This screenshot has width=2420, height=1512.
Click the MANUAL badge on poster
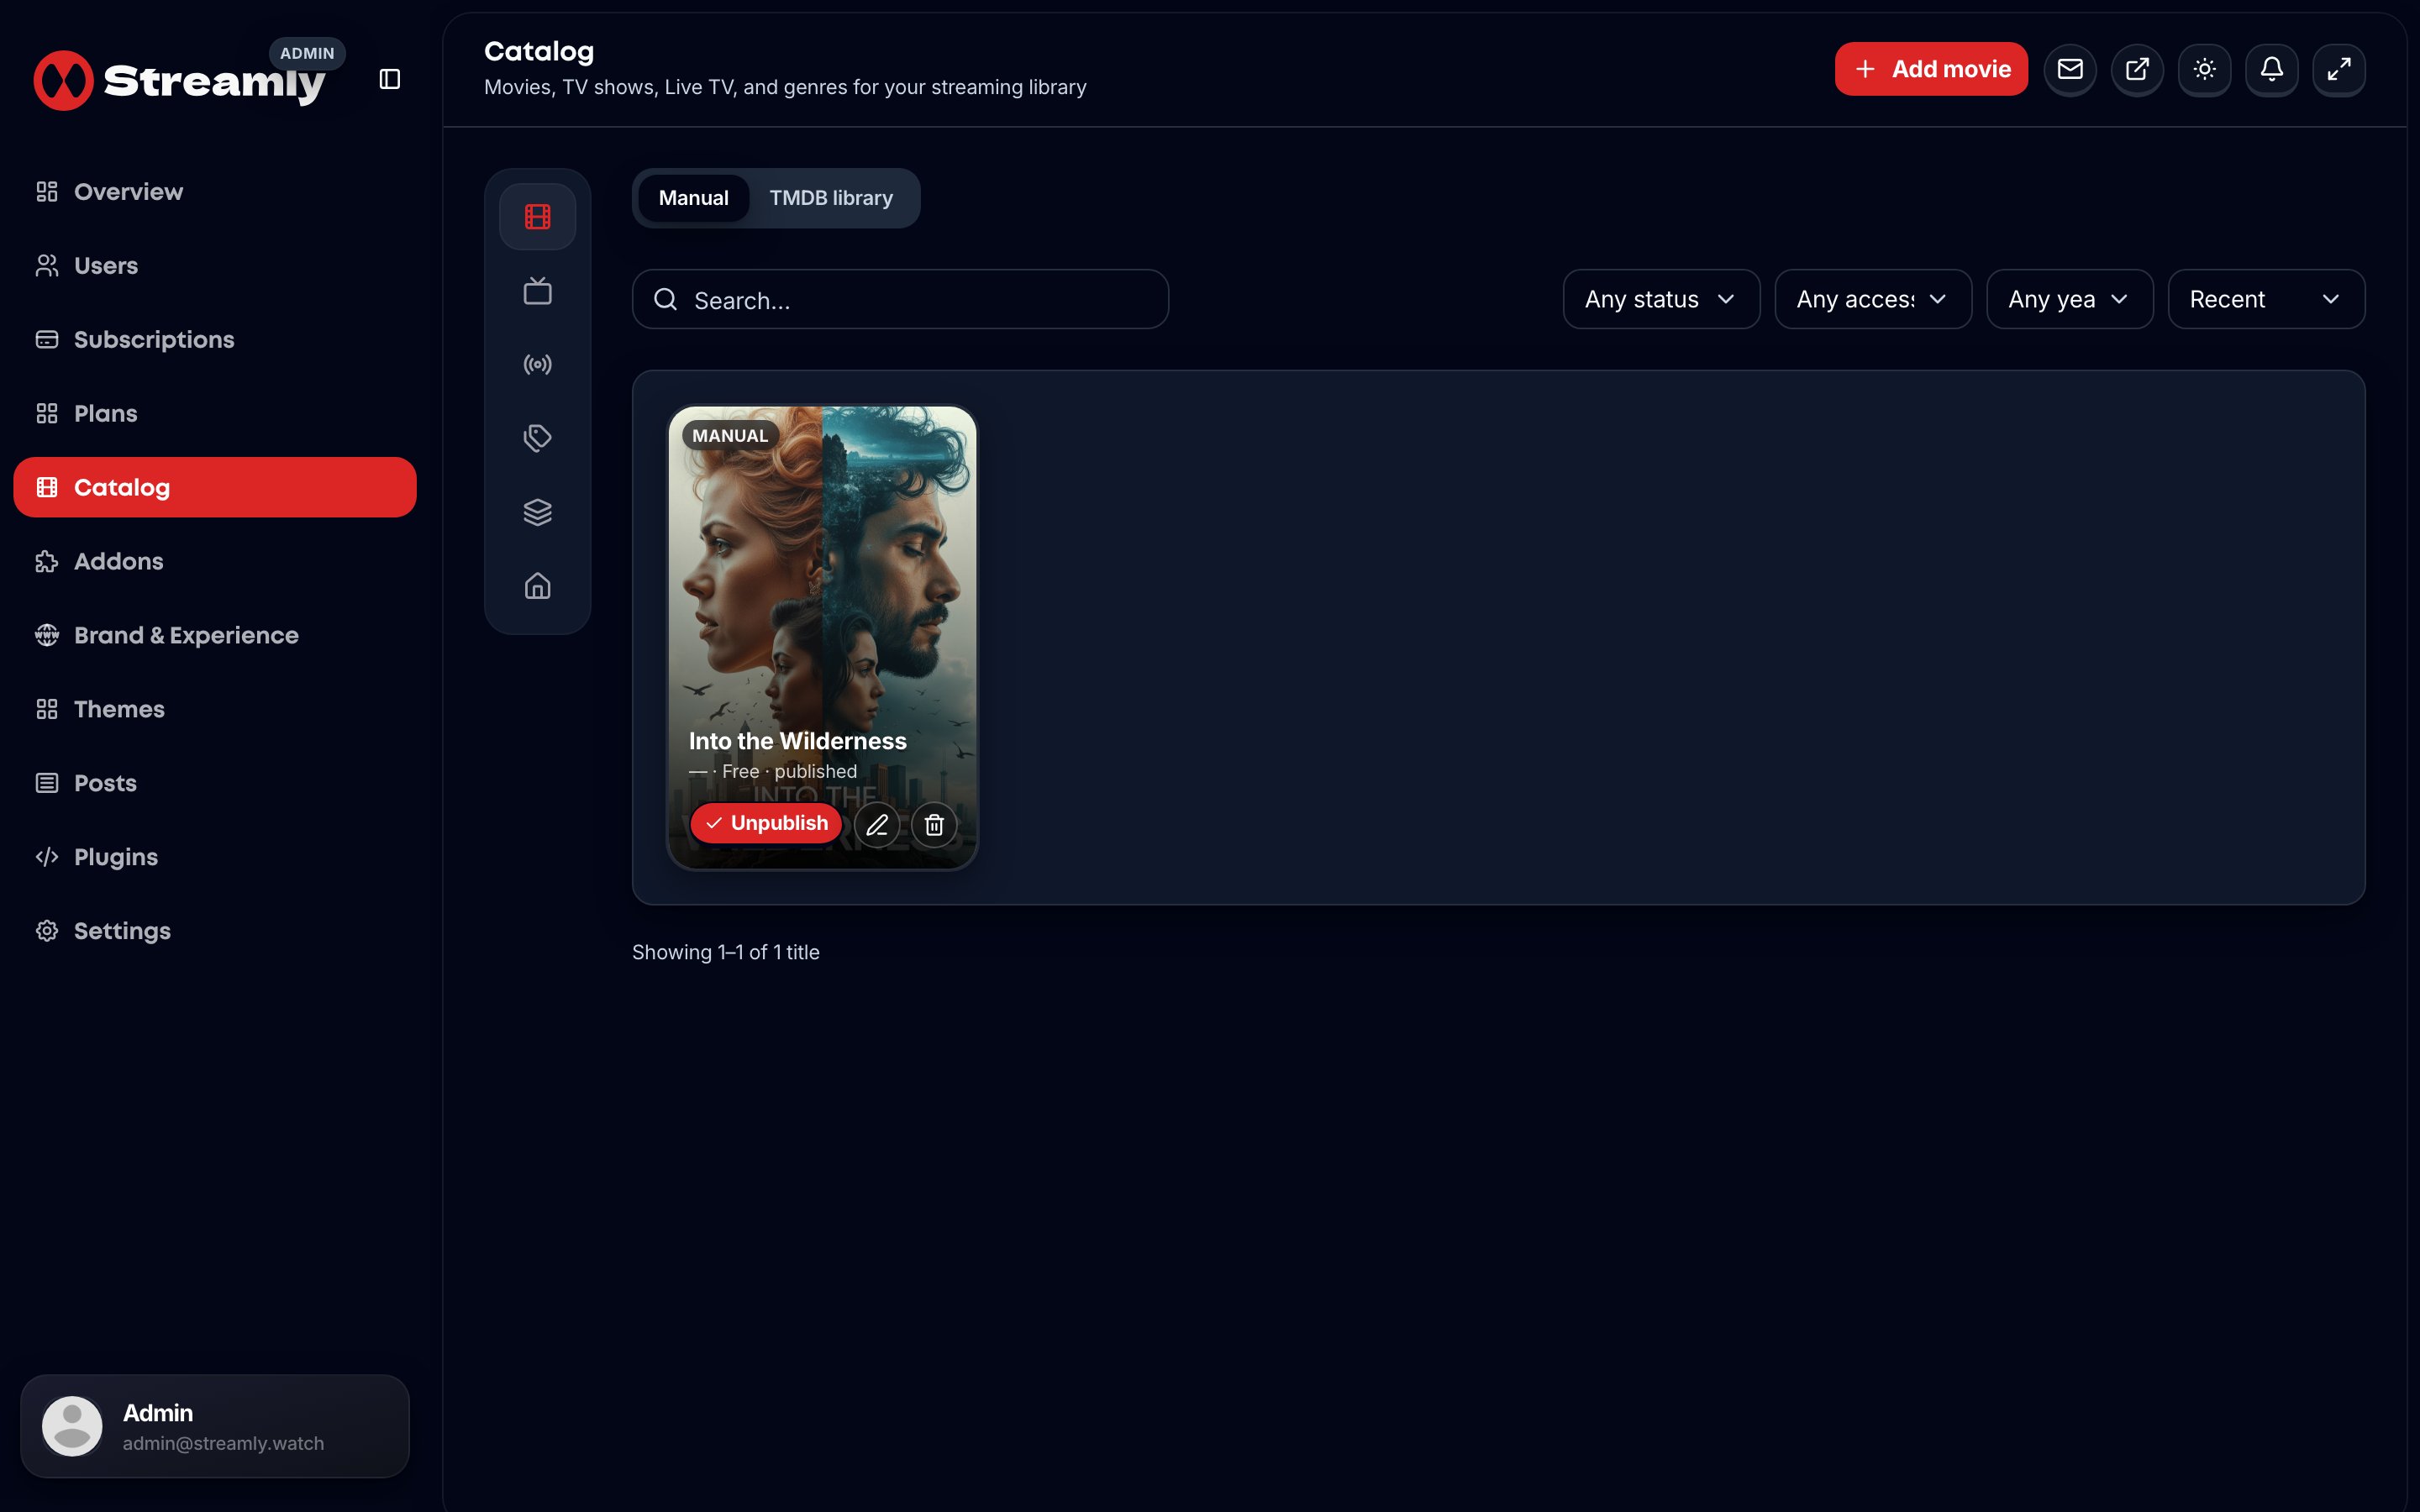click(x=730, y=435)
